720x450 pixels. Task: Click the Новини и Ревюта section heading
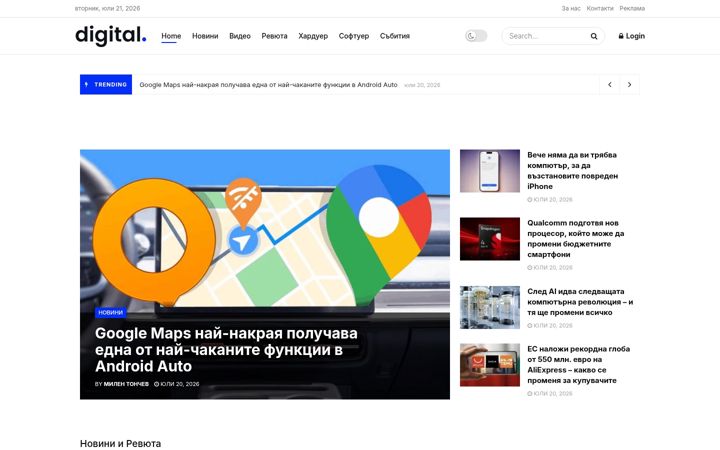(x=120, y=444)
